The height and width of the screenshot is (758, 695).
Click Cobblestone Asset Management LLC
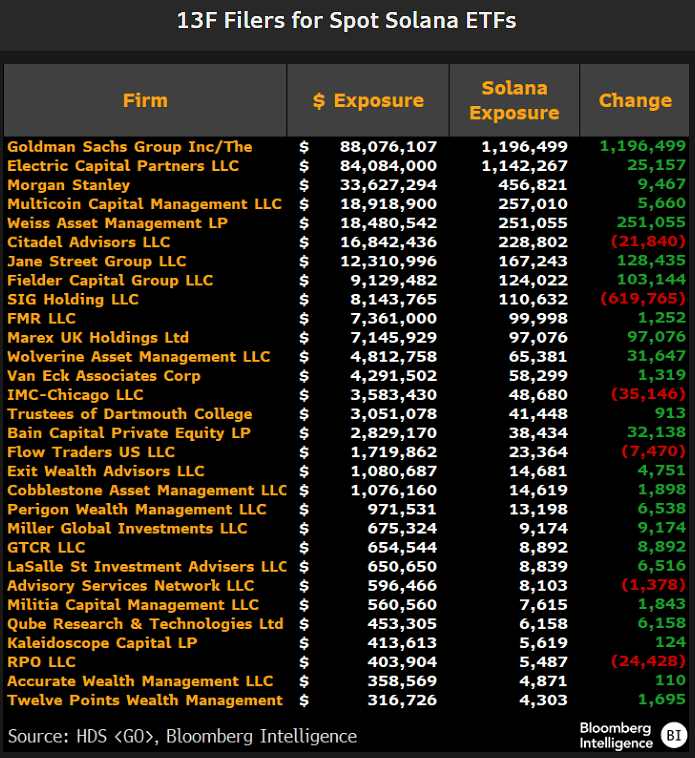tap(147, 491)
